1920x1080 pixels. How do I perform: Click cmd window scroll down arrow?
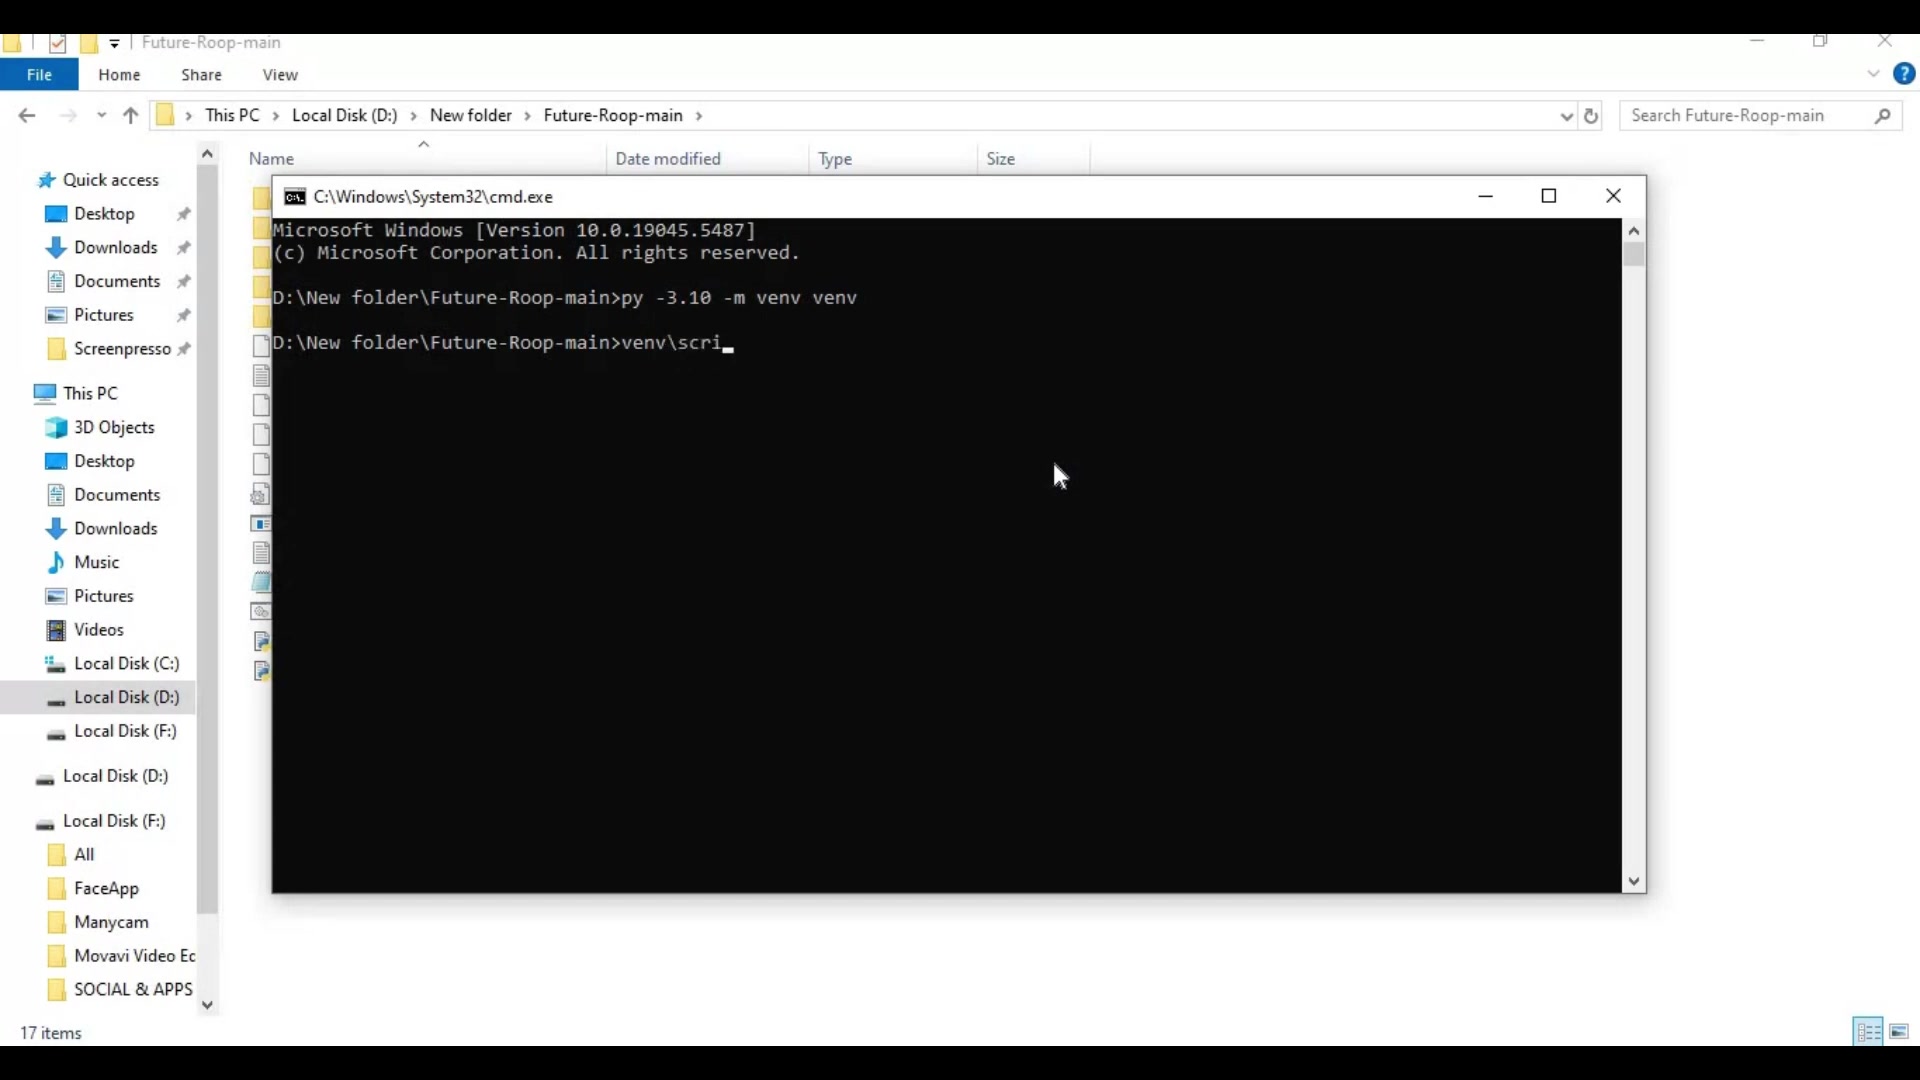pos(1634,882)
